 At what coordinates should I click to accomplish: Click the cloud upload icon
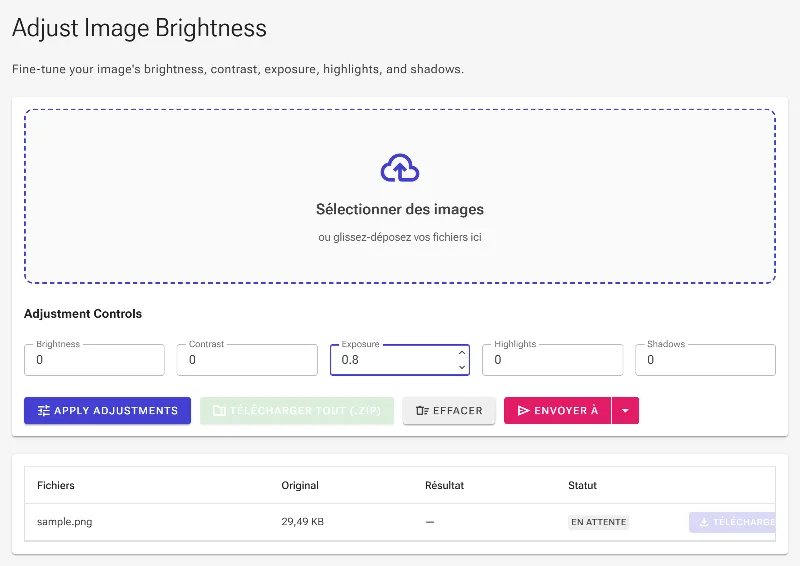(400, 168)
